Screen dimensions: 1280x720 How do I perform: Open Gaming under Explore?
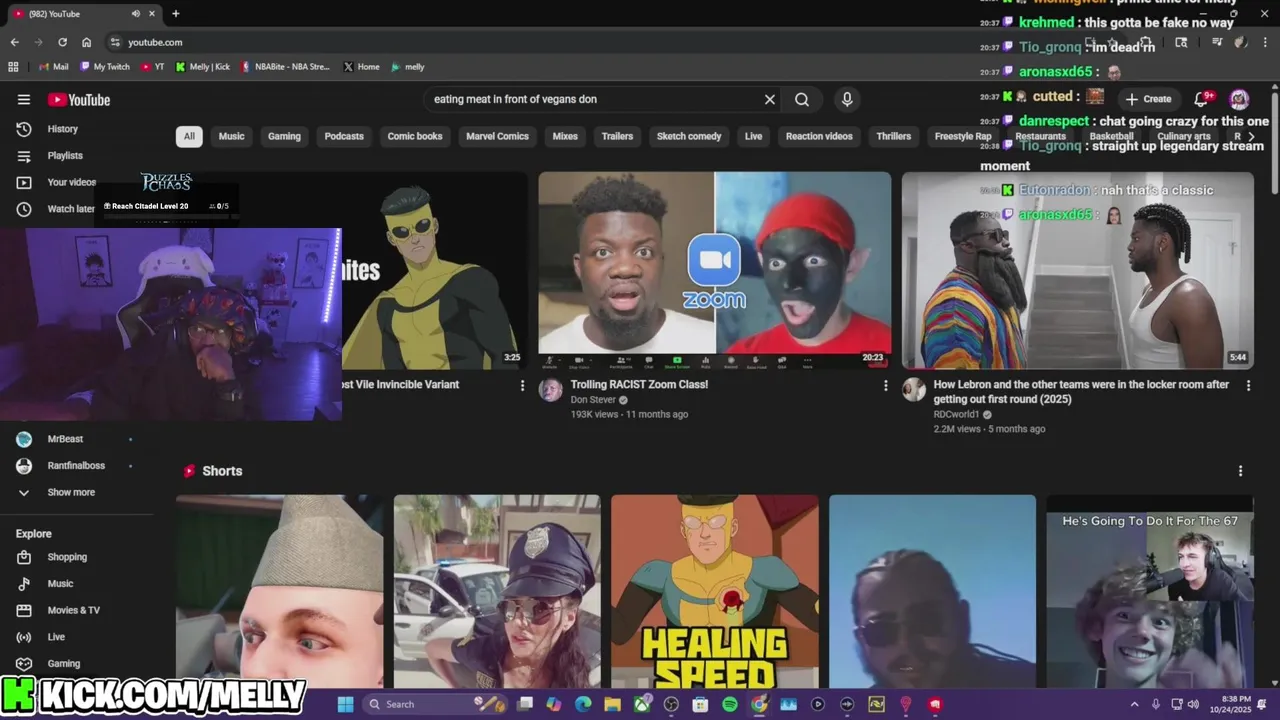tap(63, 663)
